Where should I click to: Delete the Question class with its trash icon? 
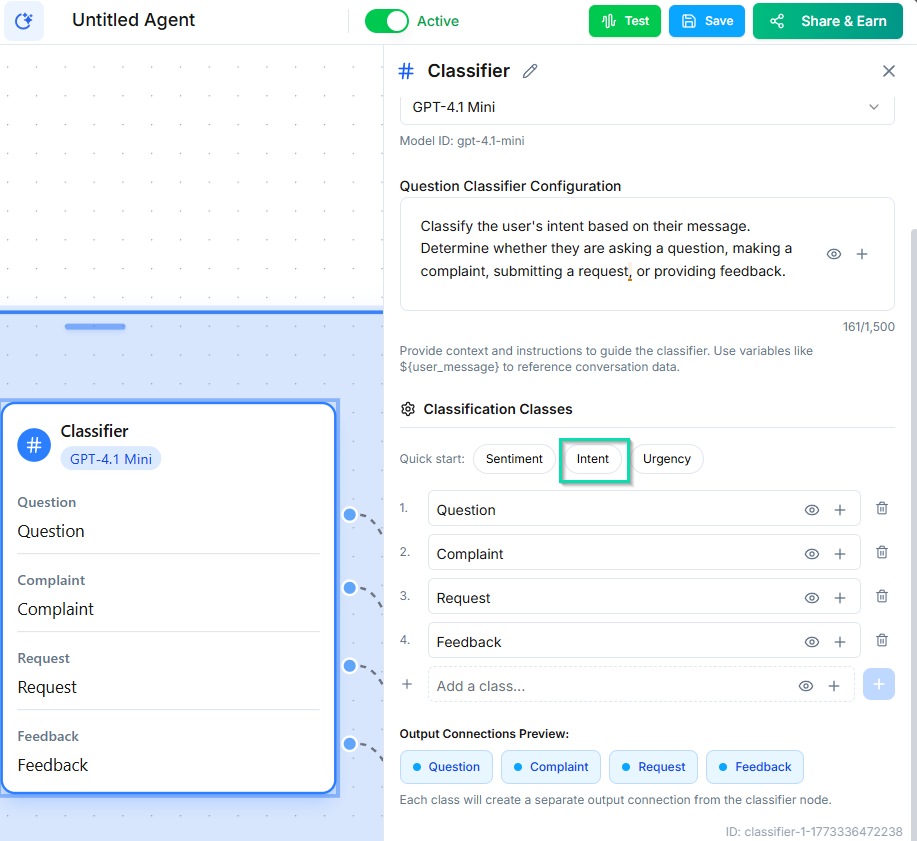point(881,508)
